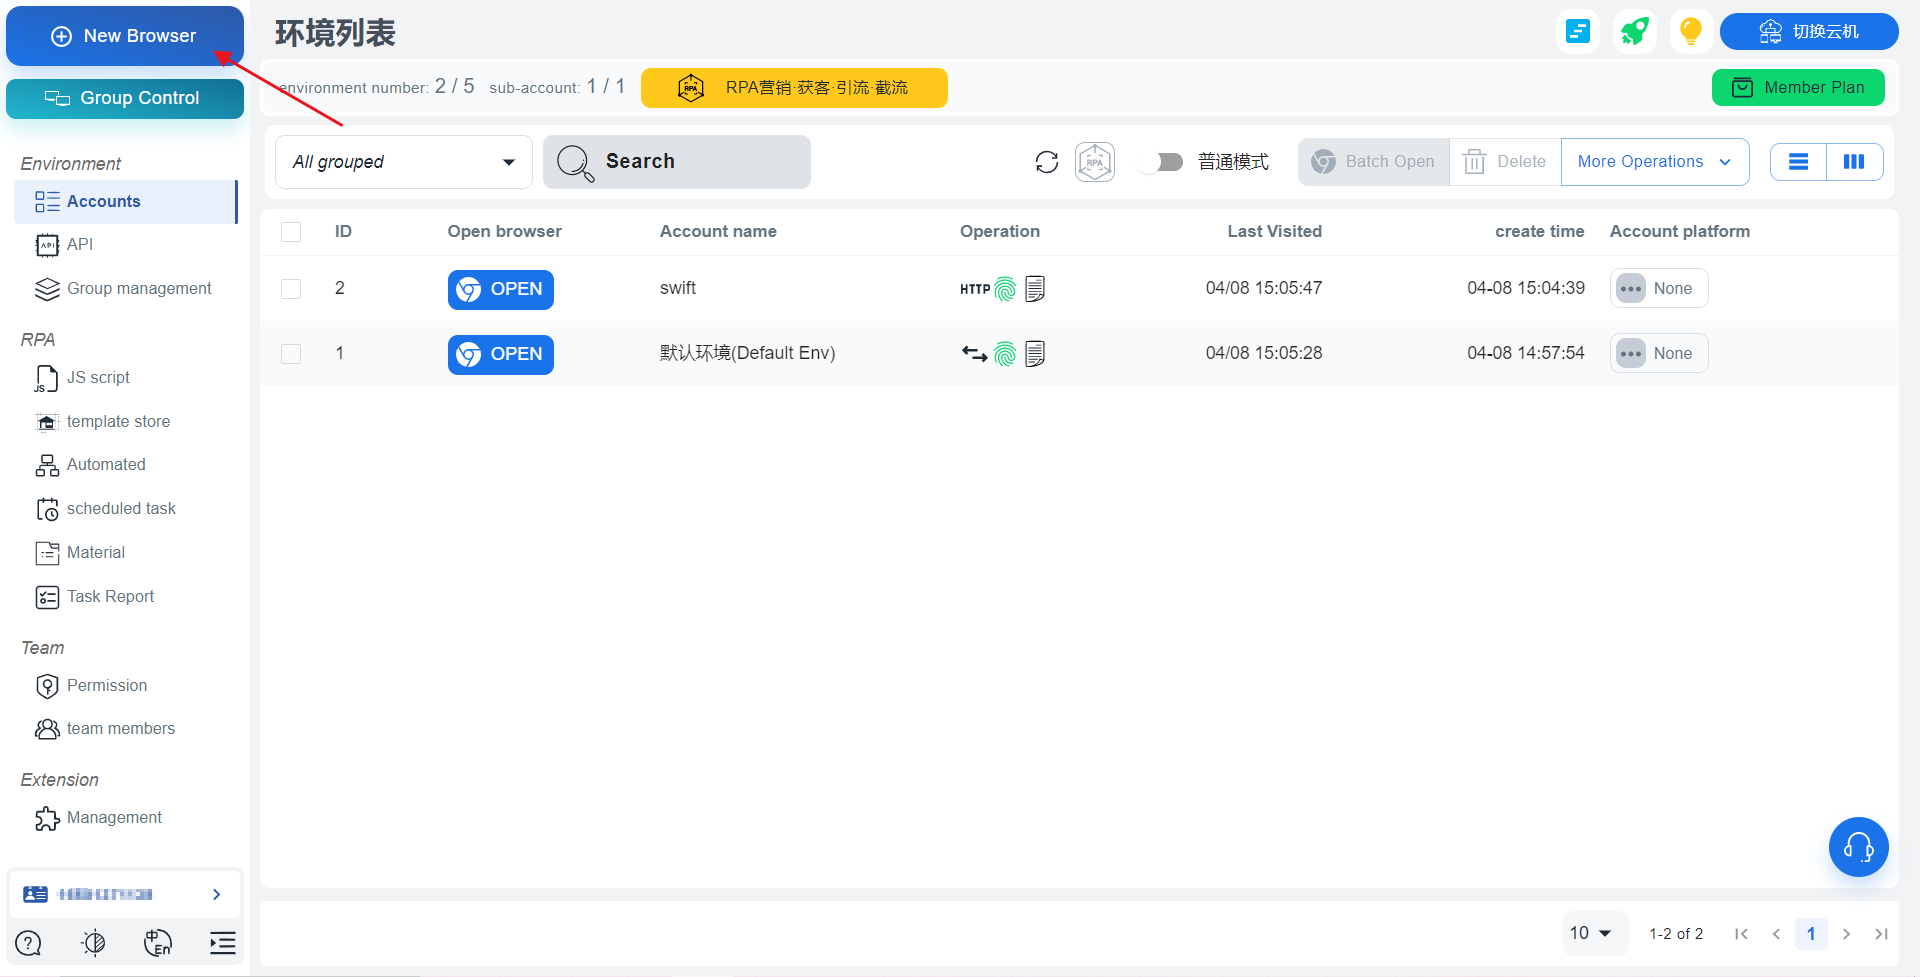This screenshot has width=1920, height=977.
Task: Click the language switch globe icon
Action: tap(158, 943)
